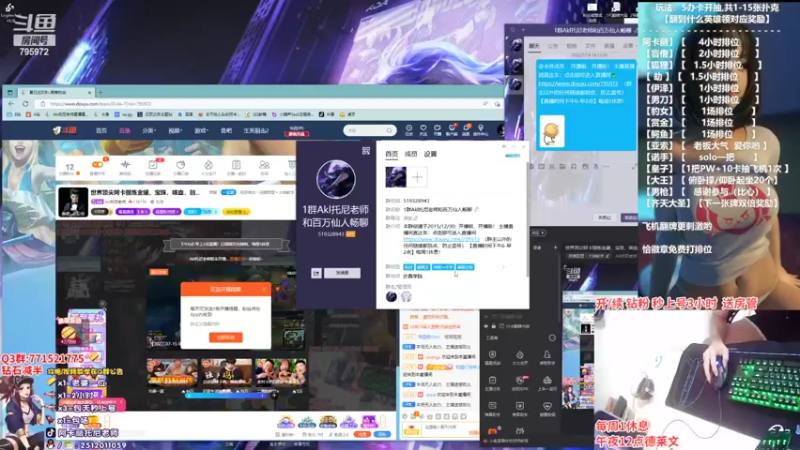800x450 pixels.
Task: Close the orange notification popup
Action: pyautogui.click(x=264, y=289)
